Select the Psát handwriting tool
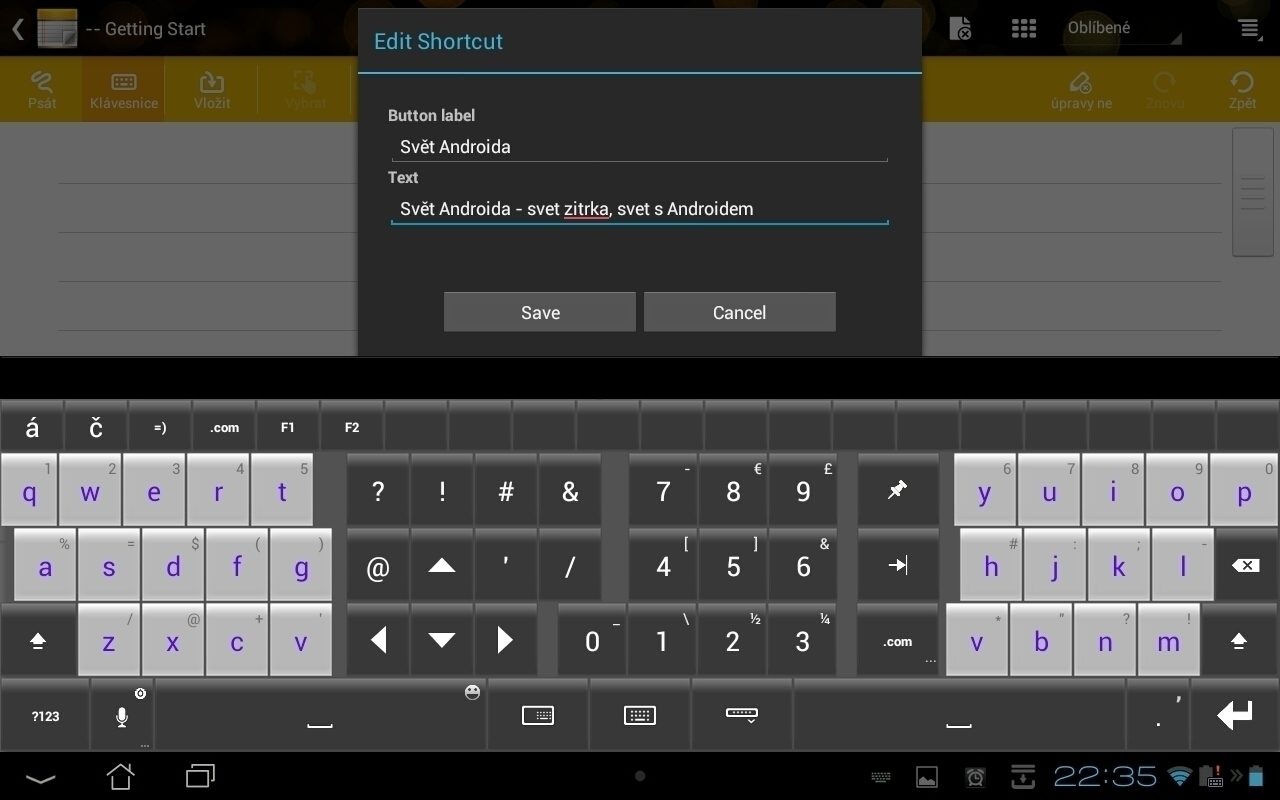Image resolution: width=1280 pixels, height=800 pixels. [x=41, y=89]
